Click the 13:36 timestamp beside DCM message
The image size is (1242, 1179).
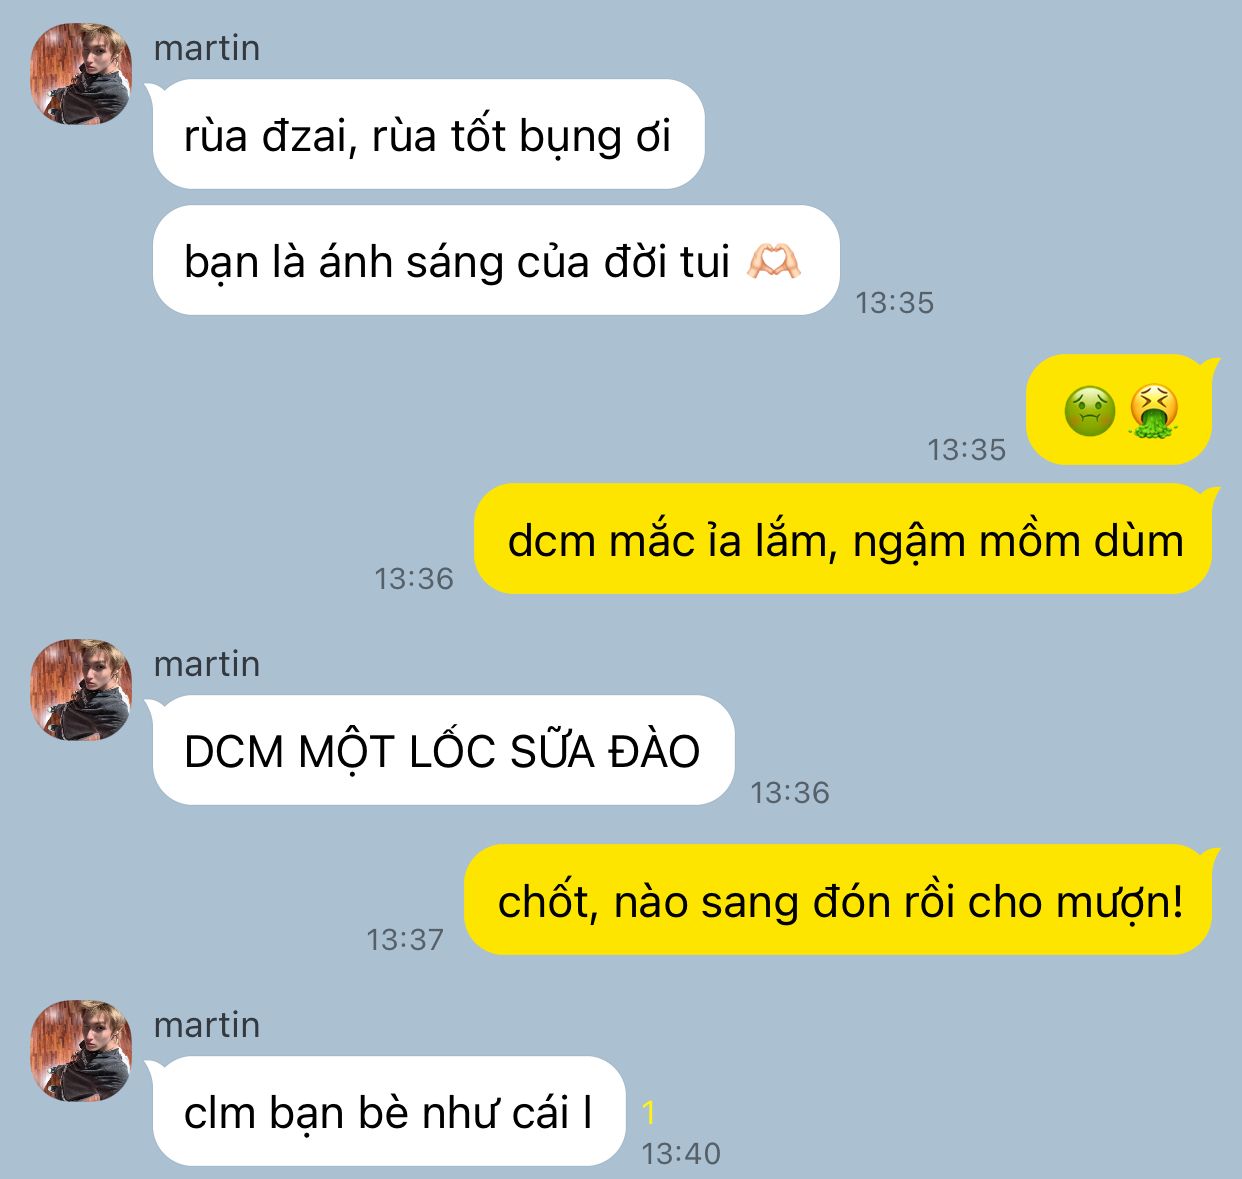click(x=790, y=792)
